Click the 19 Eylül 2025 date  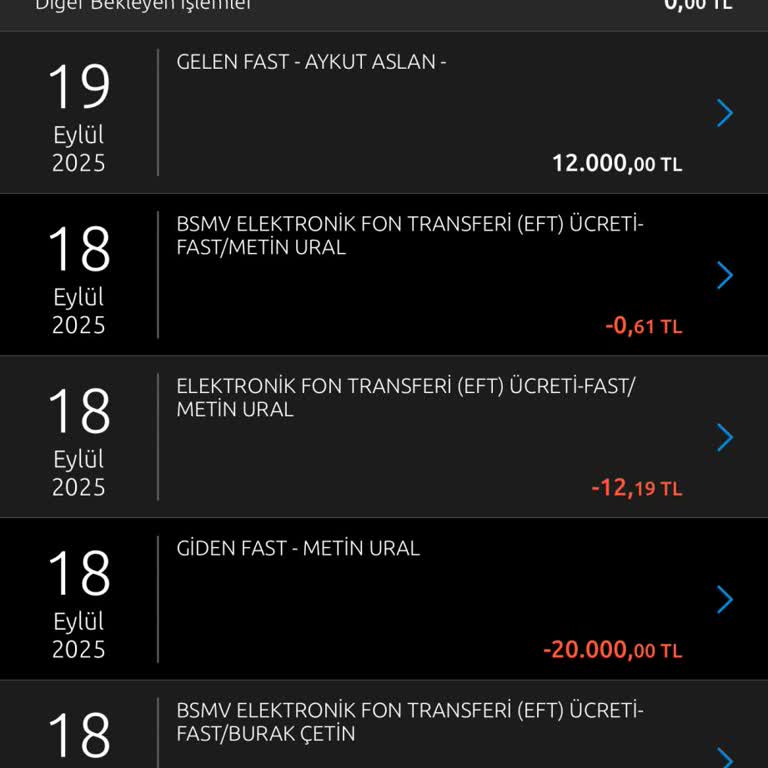79,115
